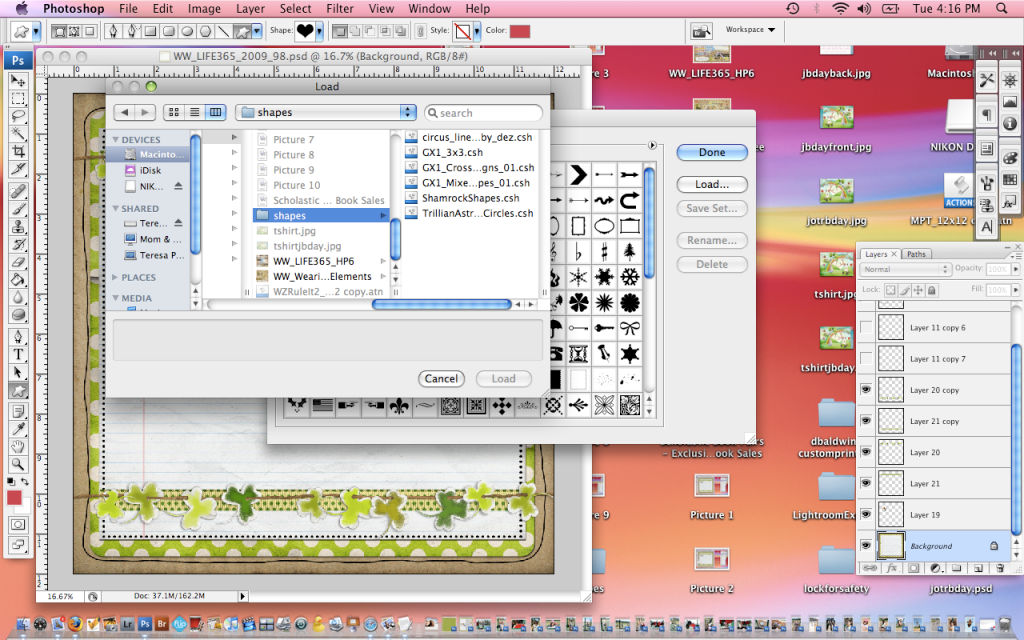
Task: Hide Layer 19 visibility
Action: tap(866, 515)
